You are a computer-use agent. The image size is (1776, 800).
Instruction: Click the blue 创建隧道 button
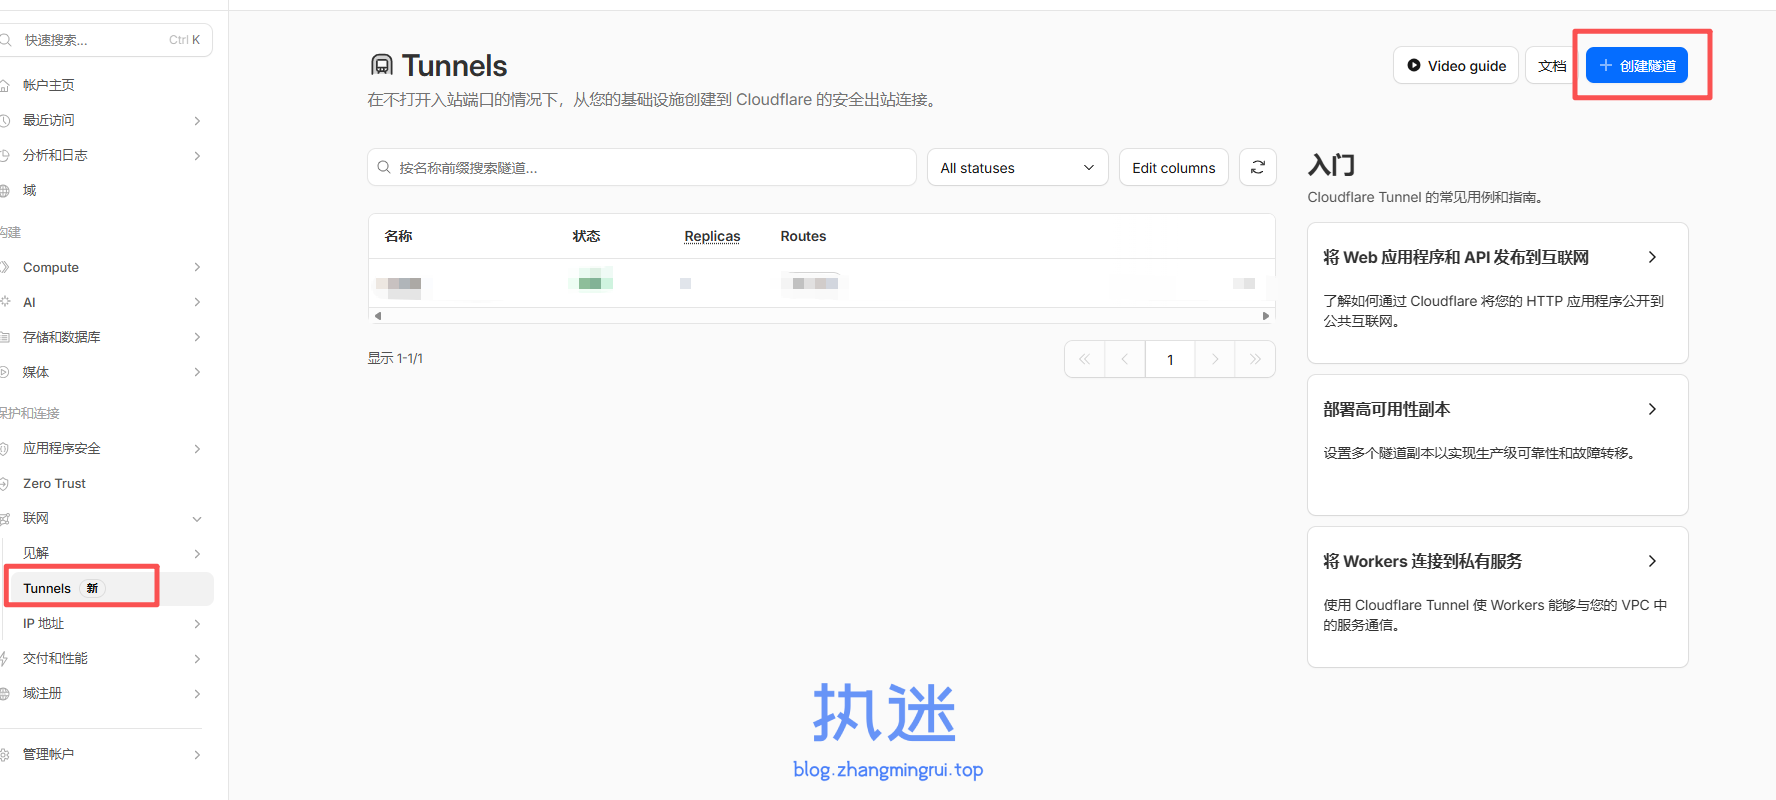(x=1637, y=65)
